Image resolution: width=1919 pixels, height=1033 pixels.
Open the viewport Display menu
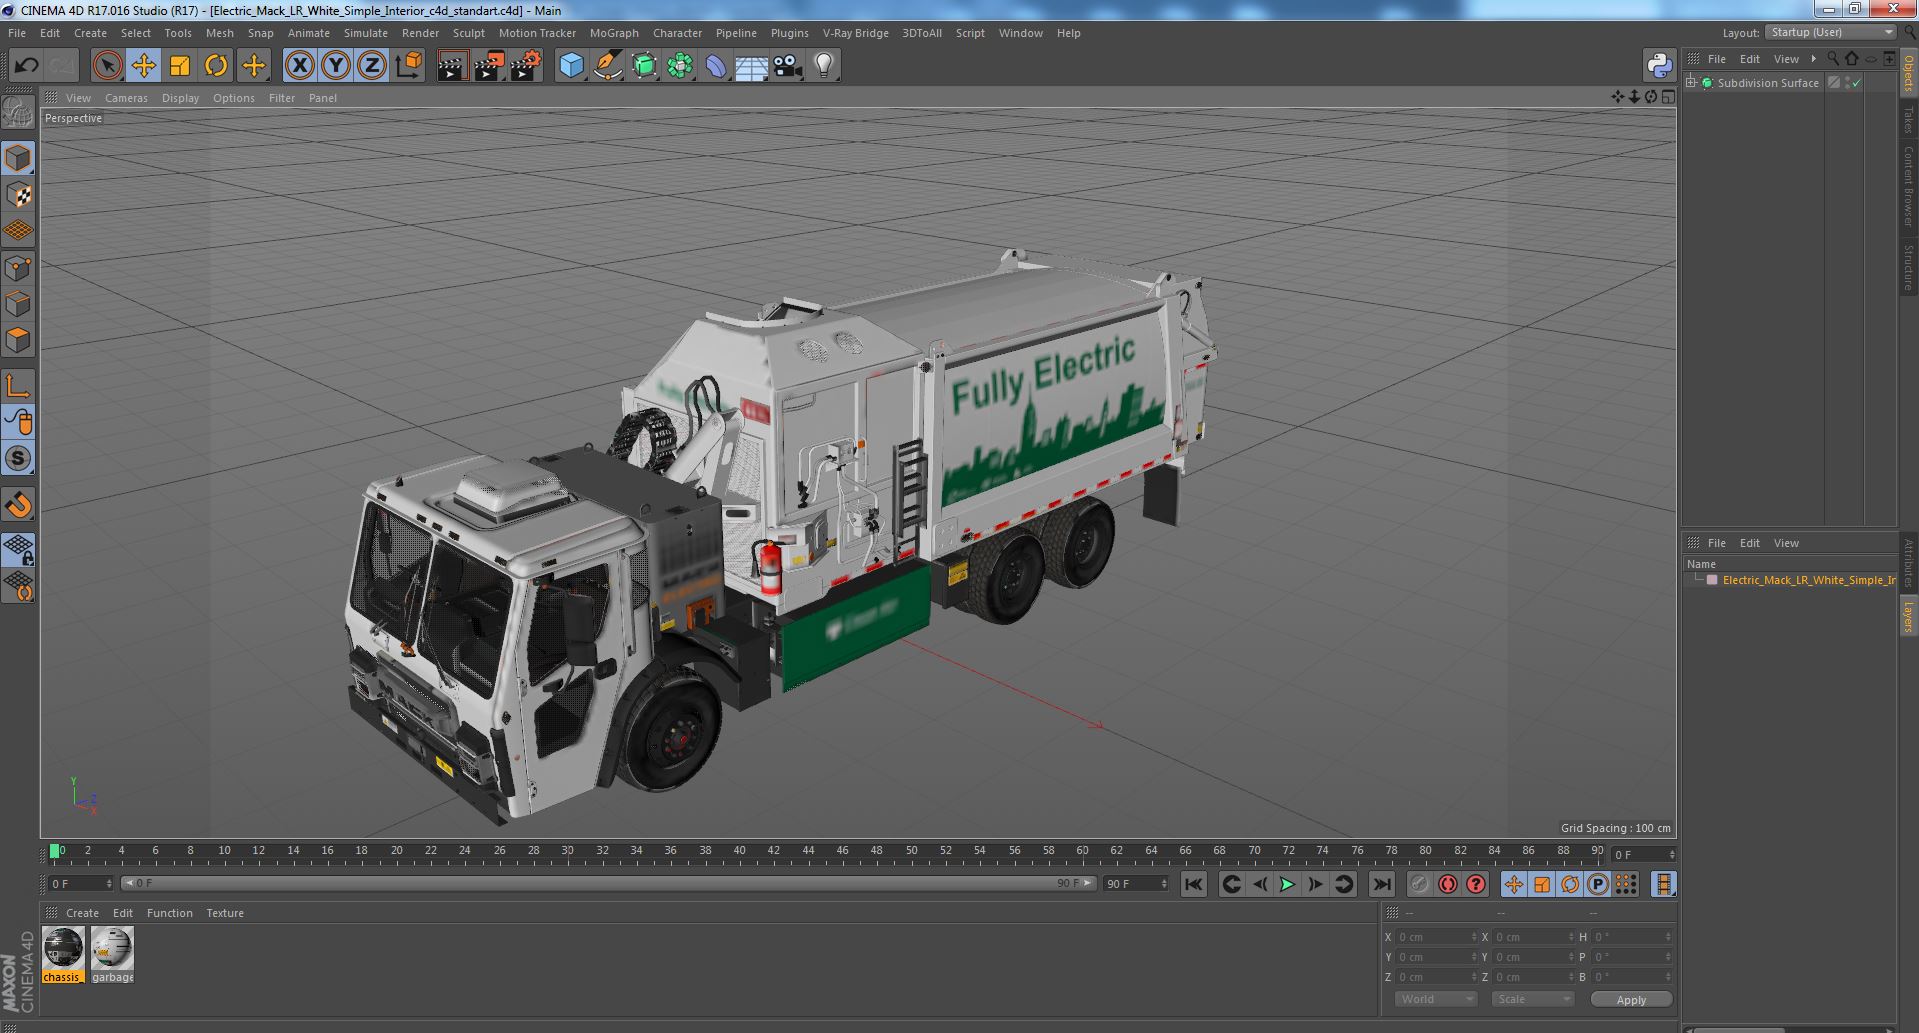[x=180, y=98]
